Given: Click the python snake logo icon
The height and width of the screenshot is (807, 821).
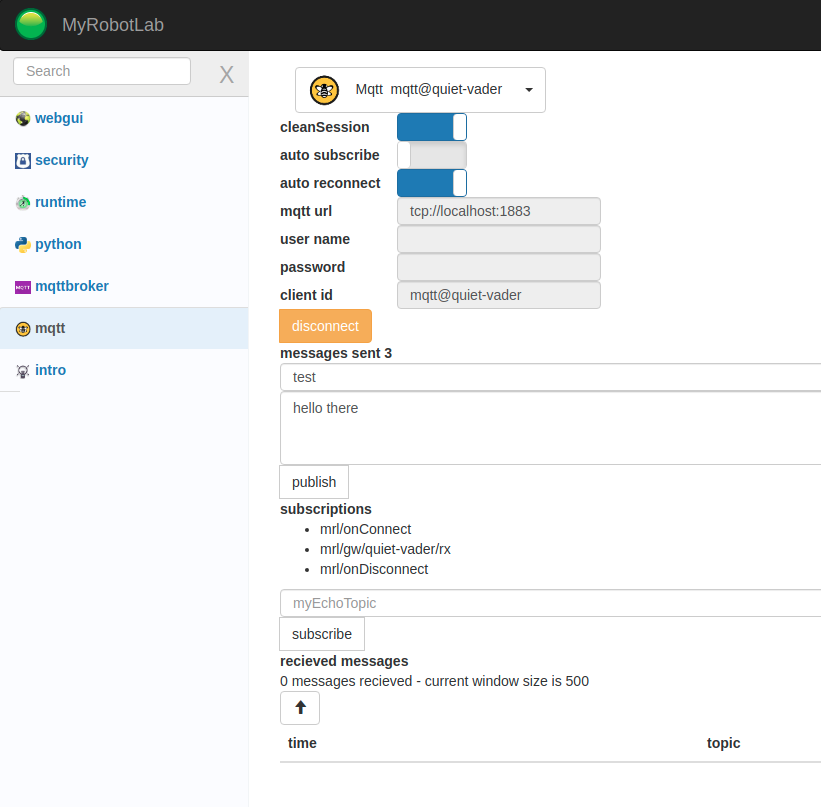Looking at the screenshot, I should (23, 245).
